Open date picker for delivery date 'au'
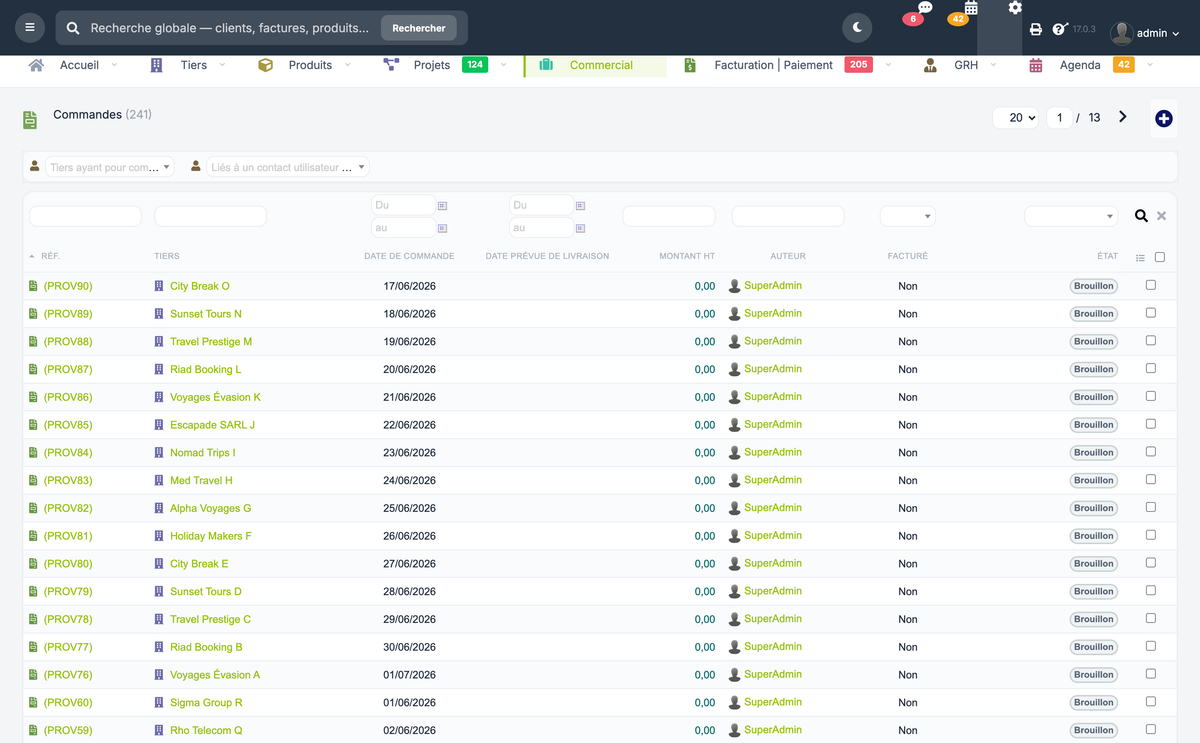 click(580, 228)
